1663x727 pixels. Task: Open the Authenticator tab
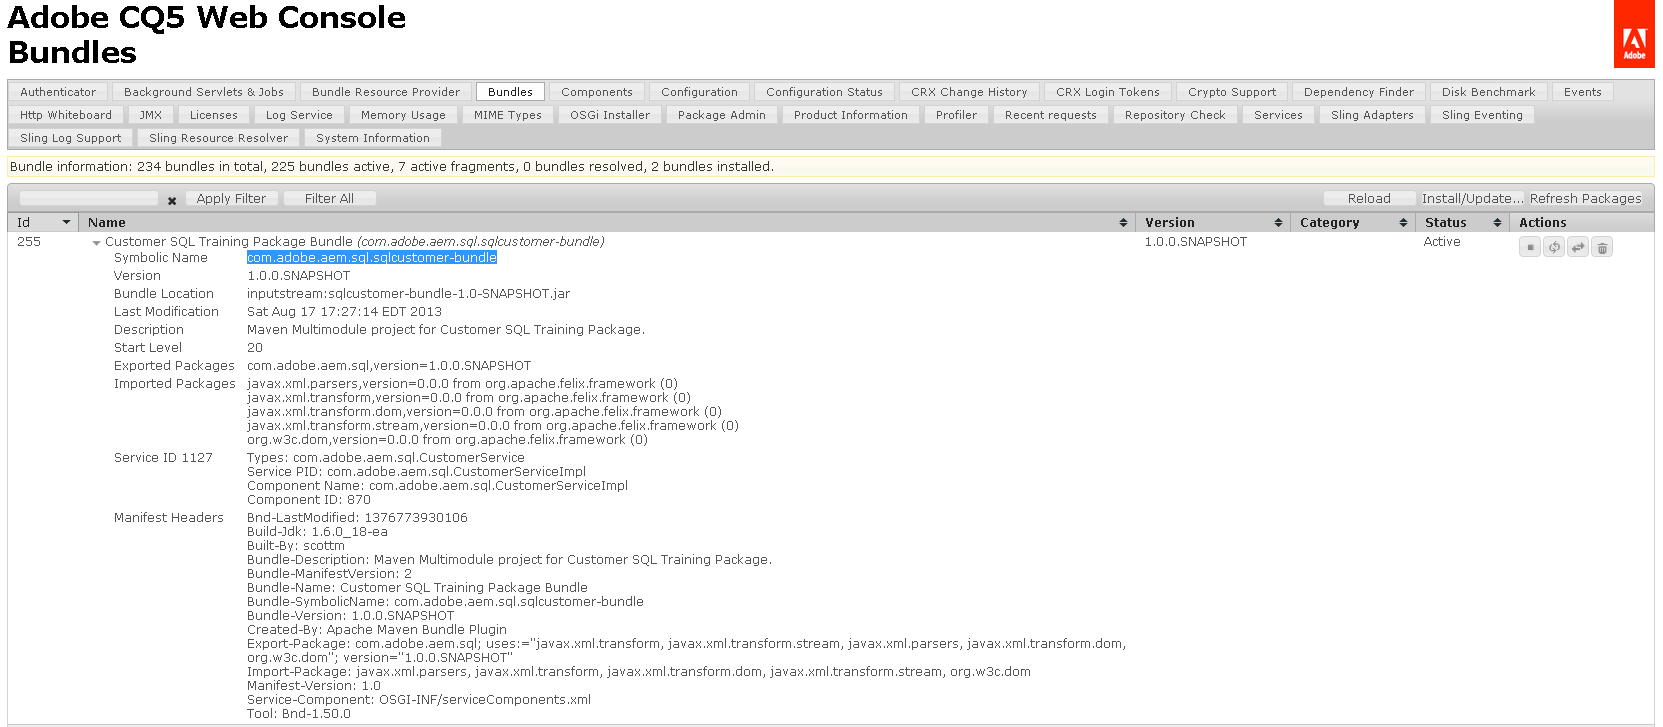click(58, 92)
